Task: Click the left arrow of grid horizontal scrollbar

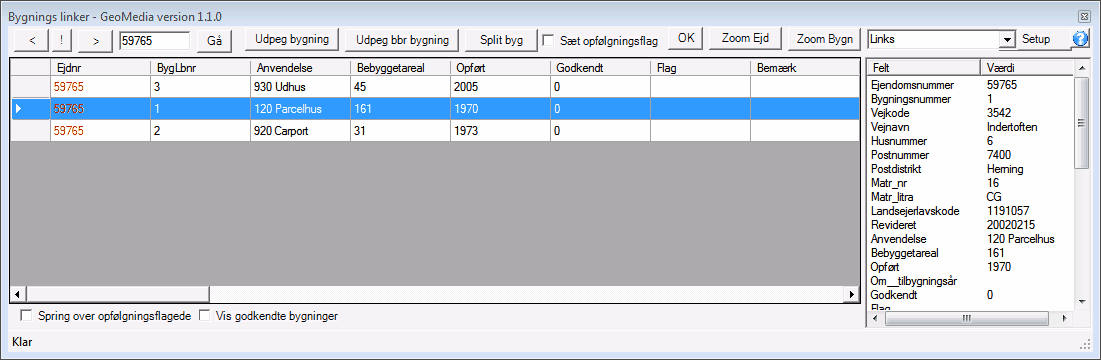Action: coord(19,294)
